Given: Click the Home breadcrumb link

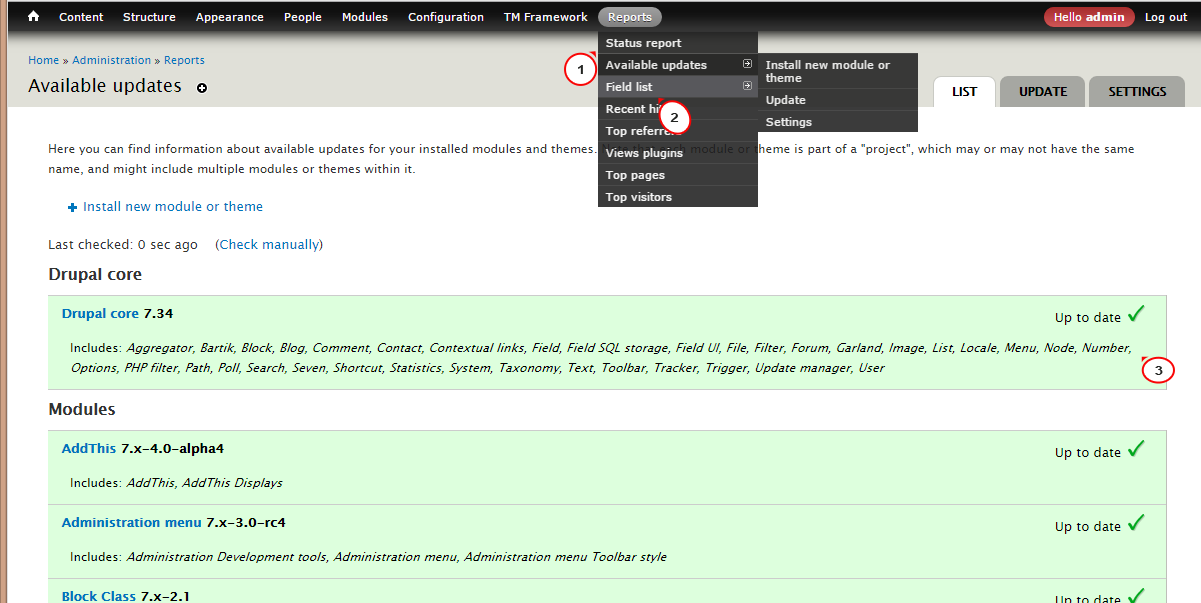Looking at the screenshot, I should pyautogui.click(x=43, y=60).
